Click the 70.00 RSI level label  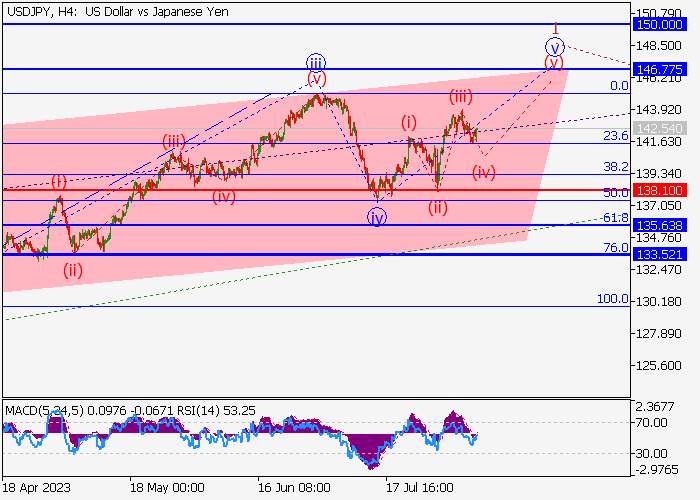pyautogui.click(x=651, y=422)
